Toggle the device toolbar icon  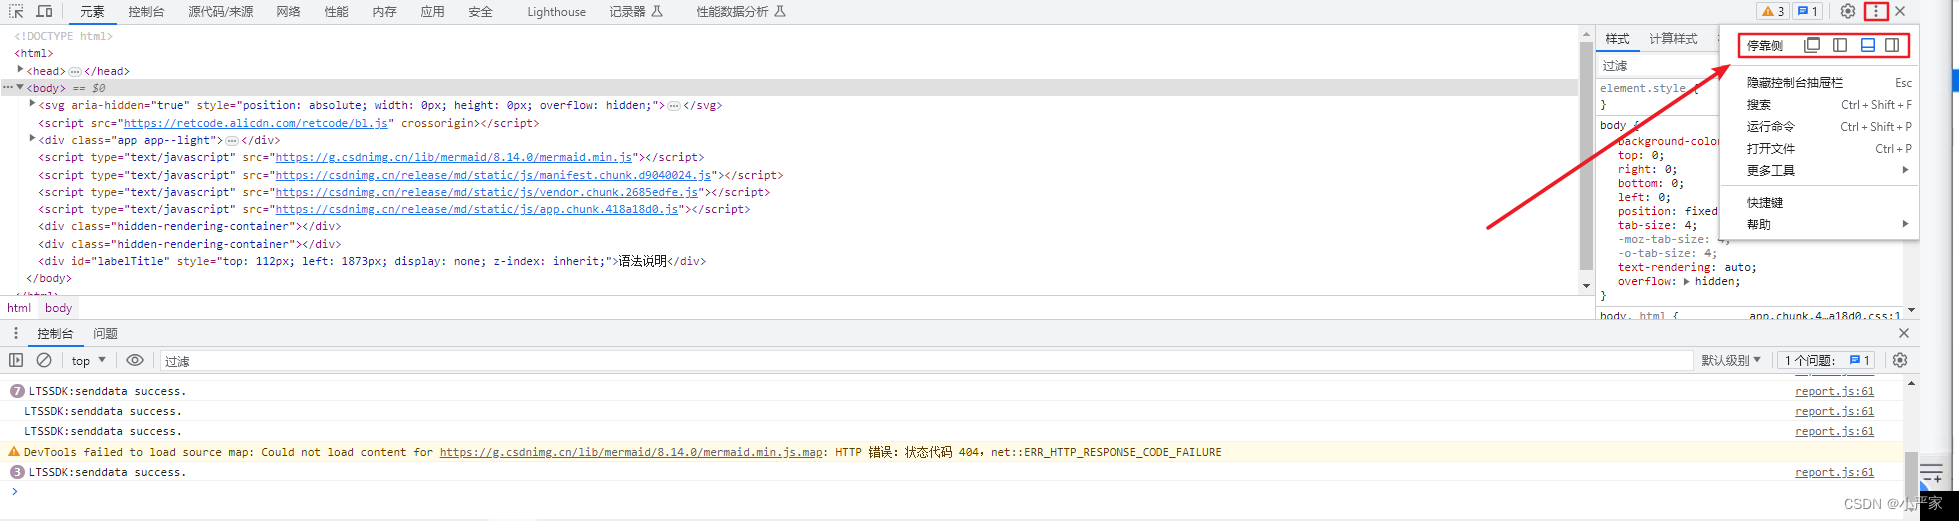[x=45, y=11]
